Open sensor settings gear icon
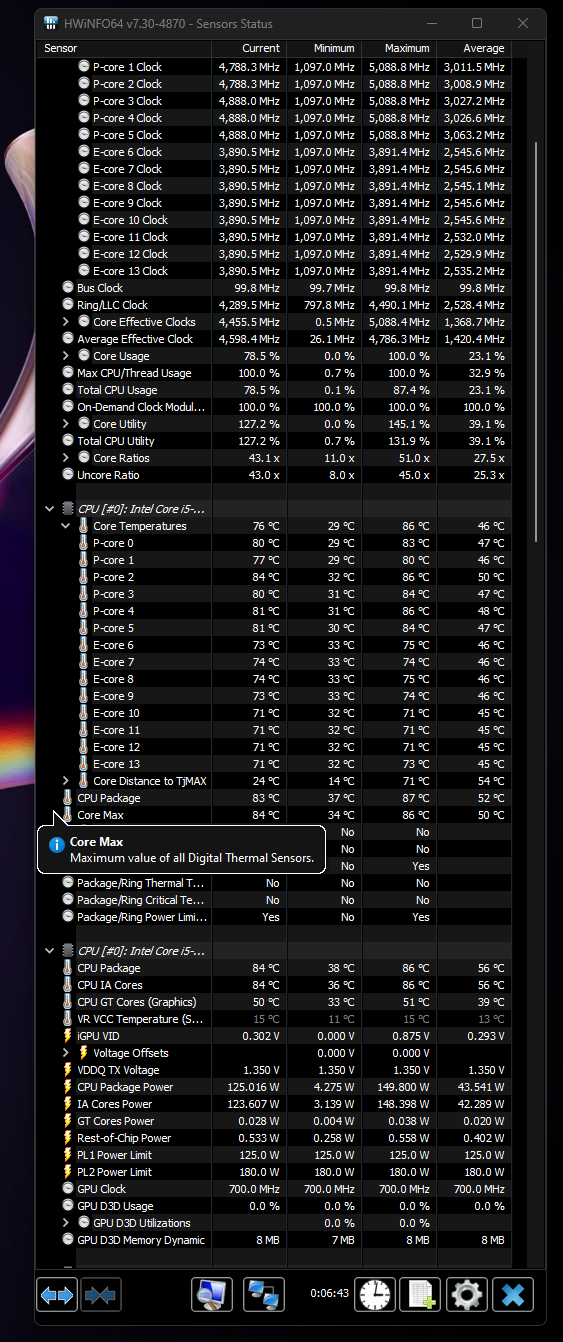This screenshot has height=1342, width=563. pyautogui.click(x=467, y=1294)
